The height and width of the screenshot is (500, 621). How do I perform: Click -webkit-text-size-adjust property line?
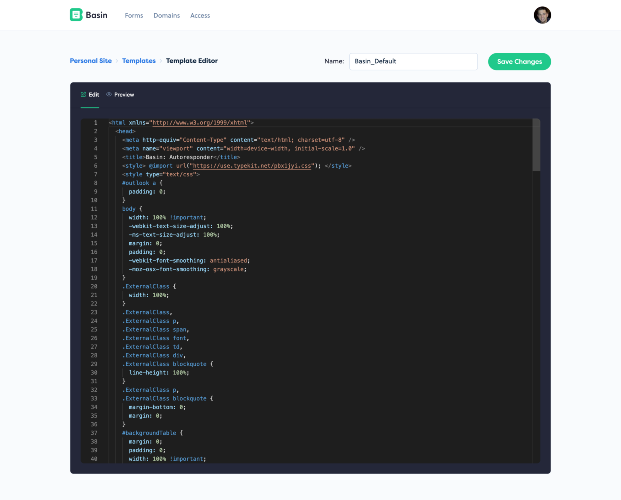(181, 226)
